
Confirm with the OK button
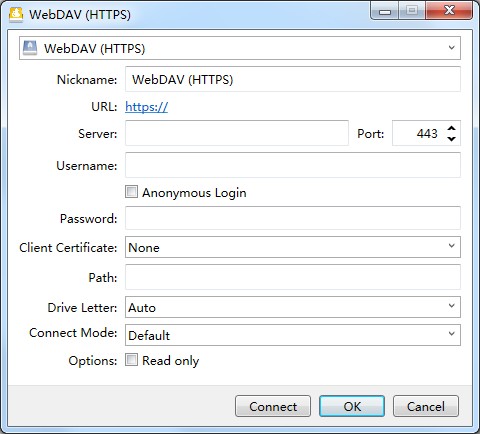[x=352, y=406]
